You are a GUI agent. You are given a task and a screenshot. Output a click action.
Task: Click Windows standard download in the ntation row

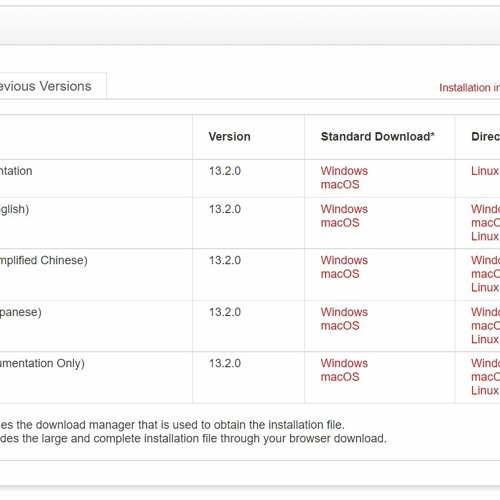coord(344,171)
